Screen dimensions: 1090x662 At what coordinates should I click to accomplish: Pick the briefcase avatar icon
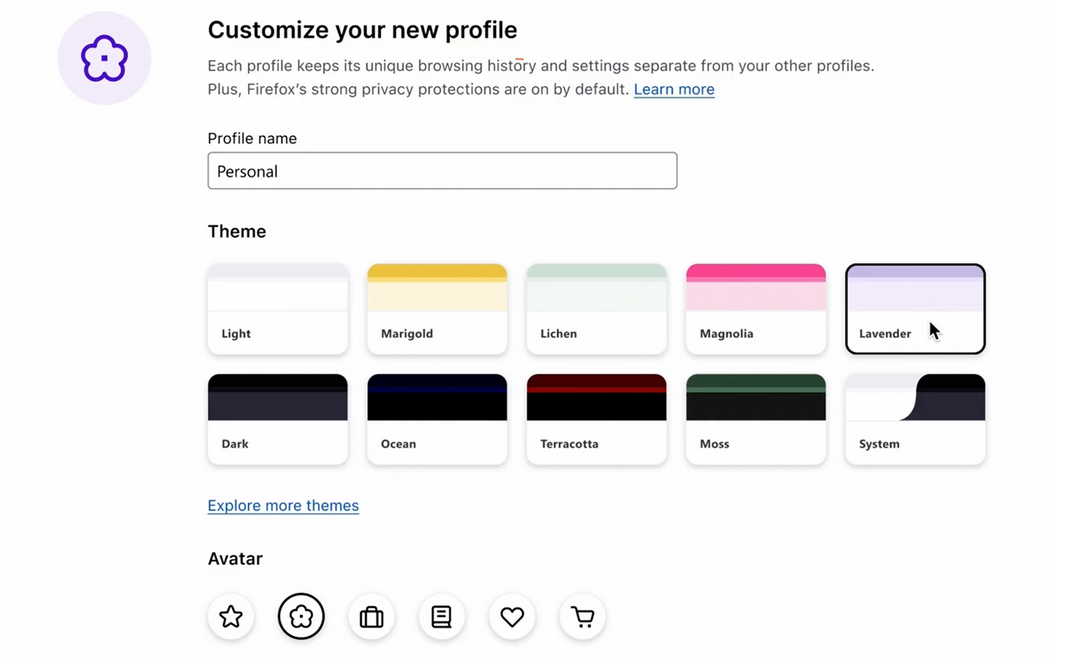coord(371,617)
